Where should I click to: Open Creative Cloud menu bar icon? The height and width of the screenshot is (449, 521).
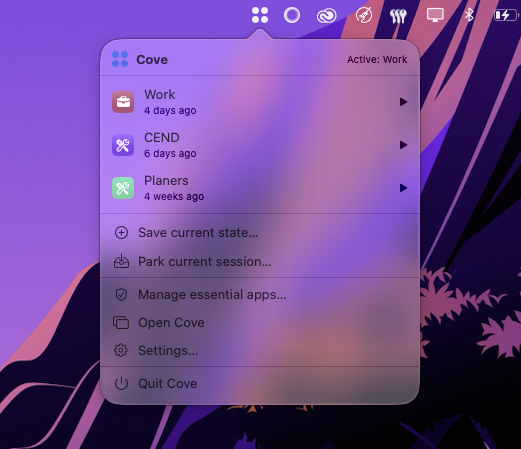[x=326, y=16]
